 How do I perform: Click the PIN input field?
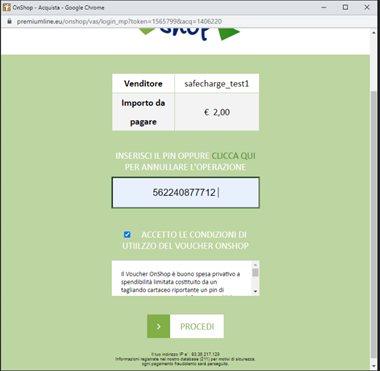click(185, 193)
